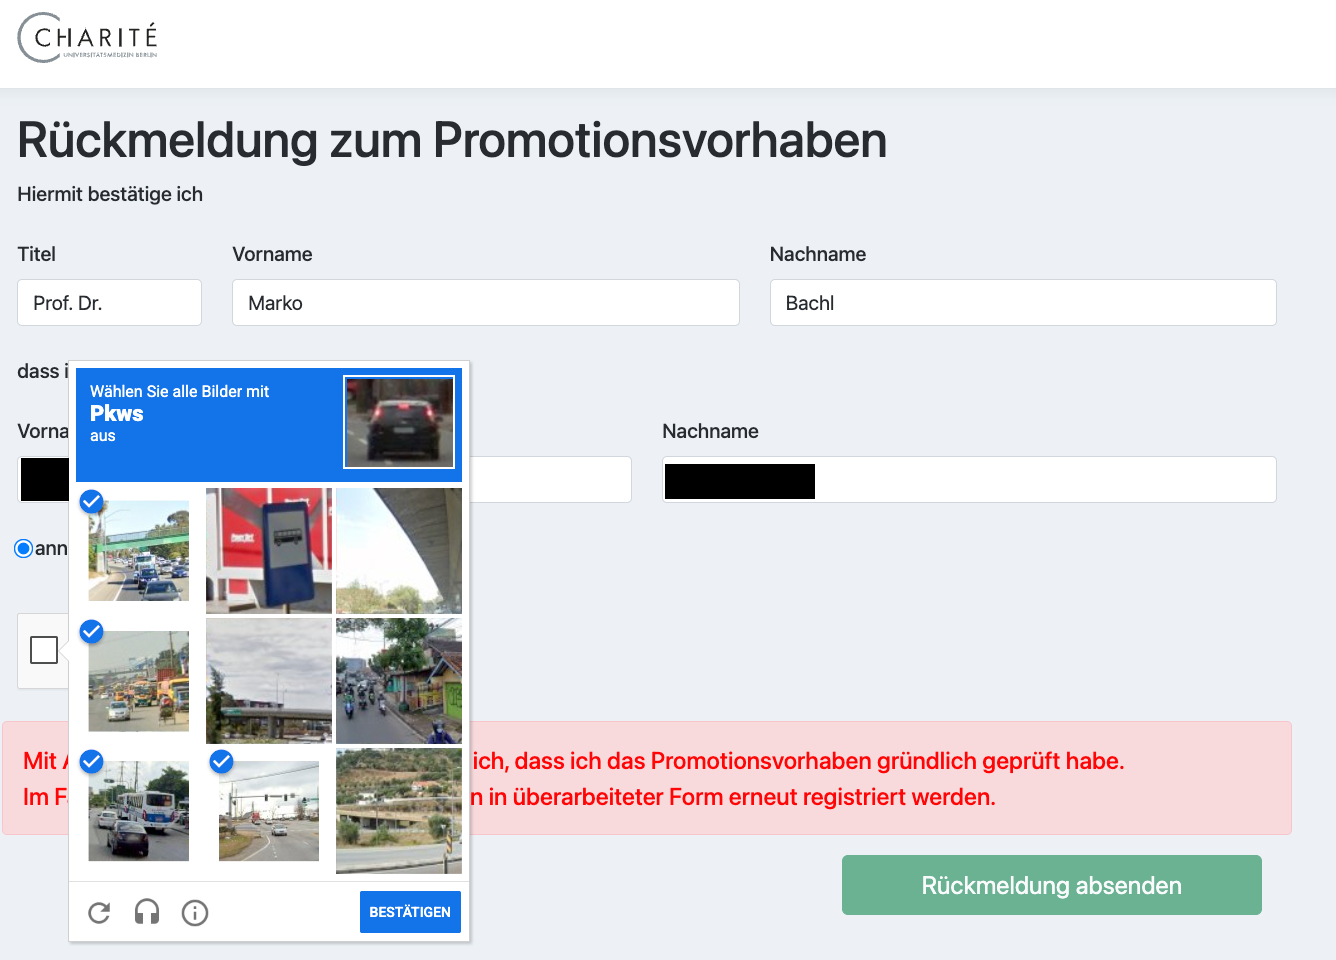This screenshot has width=1336, height=960.
Task: Tick the reCAPTCHA checkbox
Action: tap(44, 650)
